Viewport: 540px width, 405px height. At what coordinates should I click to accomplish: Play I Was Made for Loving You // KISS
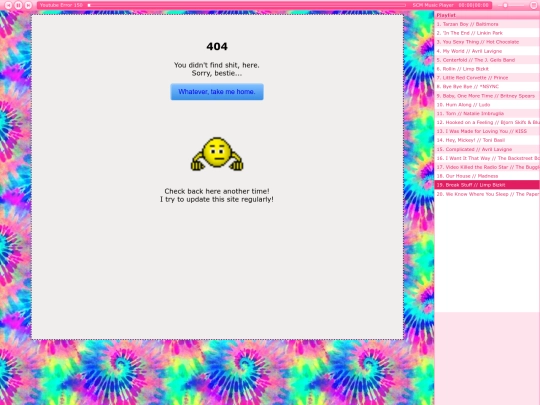click(487, 131)
